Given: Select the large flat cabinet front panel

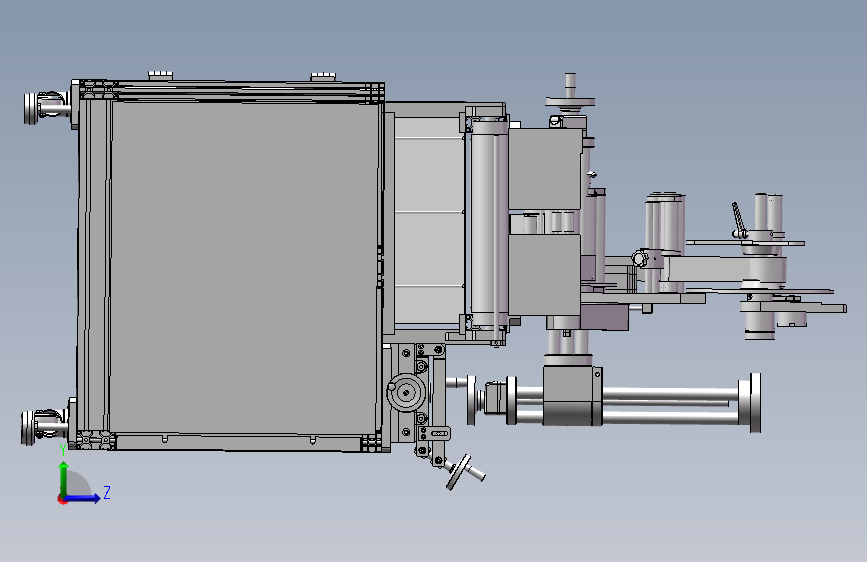Looking at the screenshot, I should pos(243,267).
